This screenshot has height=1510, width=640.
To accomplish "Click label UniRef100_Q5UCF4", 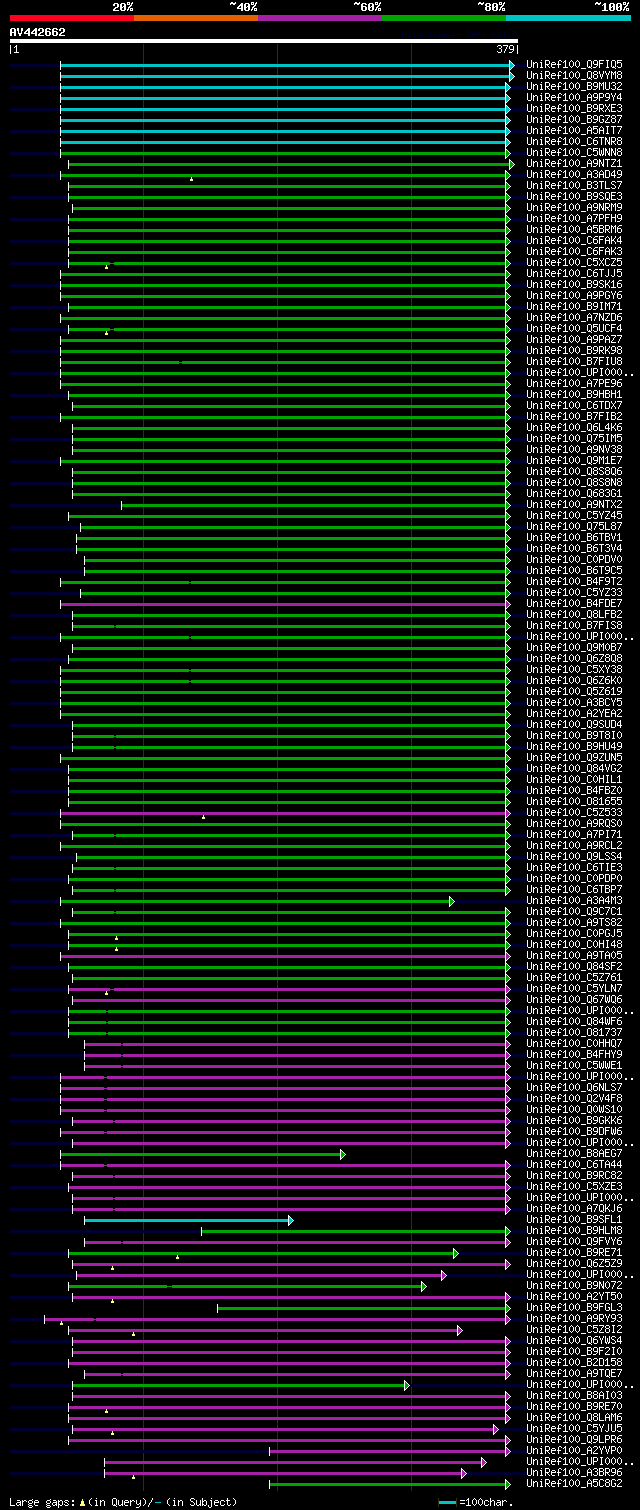I will [574, 328].
